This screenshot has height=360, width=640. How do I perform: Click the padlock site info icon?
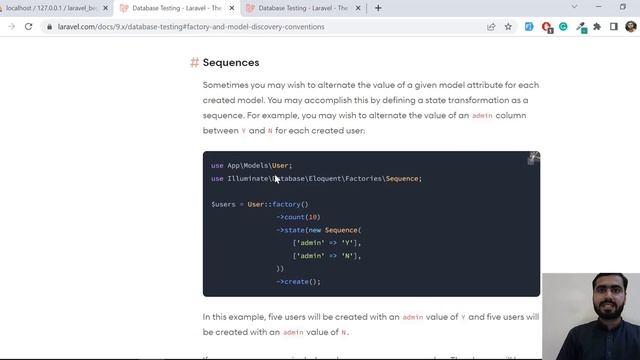point(49,27)
